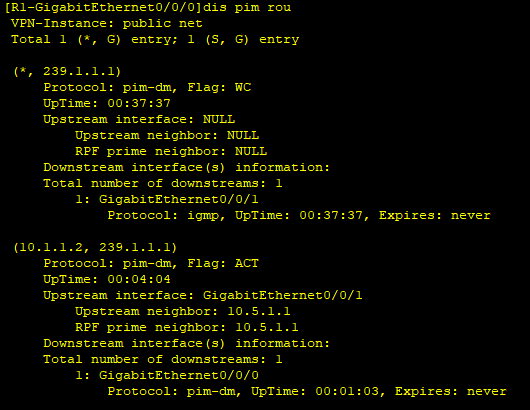Click the 'Flag: WC' text
The image size is (530, 410).
point(219,87)
